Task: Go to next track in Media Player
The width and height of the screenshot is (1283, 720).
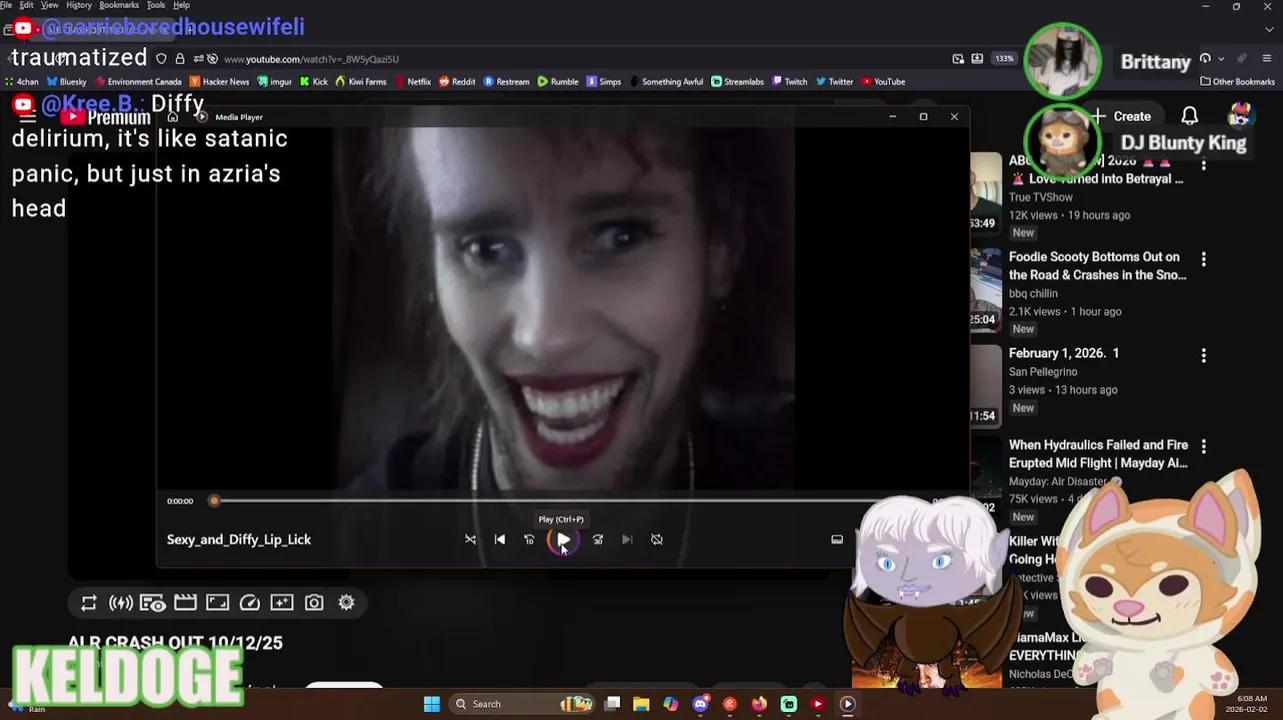Action: [627, 539]
